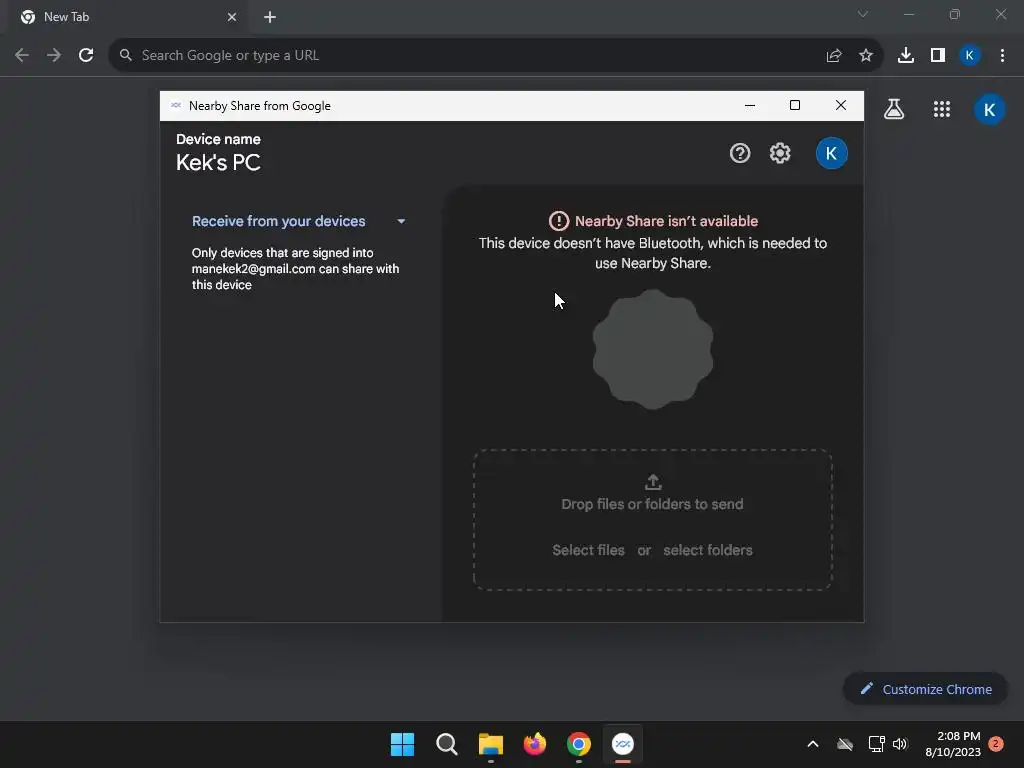Screen dimensions: 1024x768
Task: Open the notification badge showing 2
Action: 996,744
